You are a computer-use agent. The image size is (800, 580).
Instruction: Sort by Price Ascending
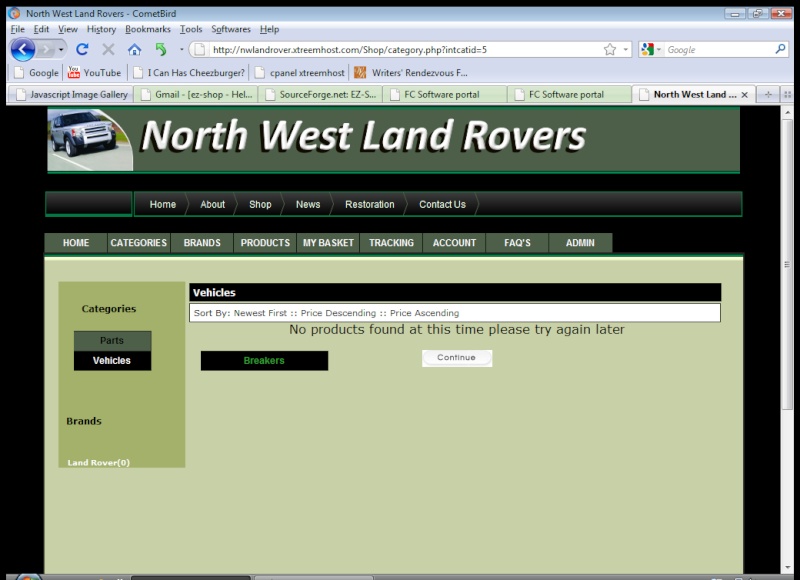(424, 313)
